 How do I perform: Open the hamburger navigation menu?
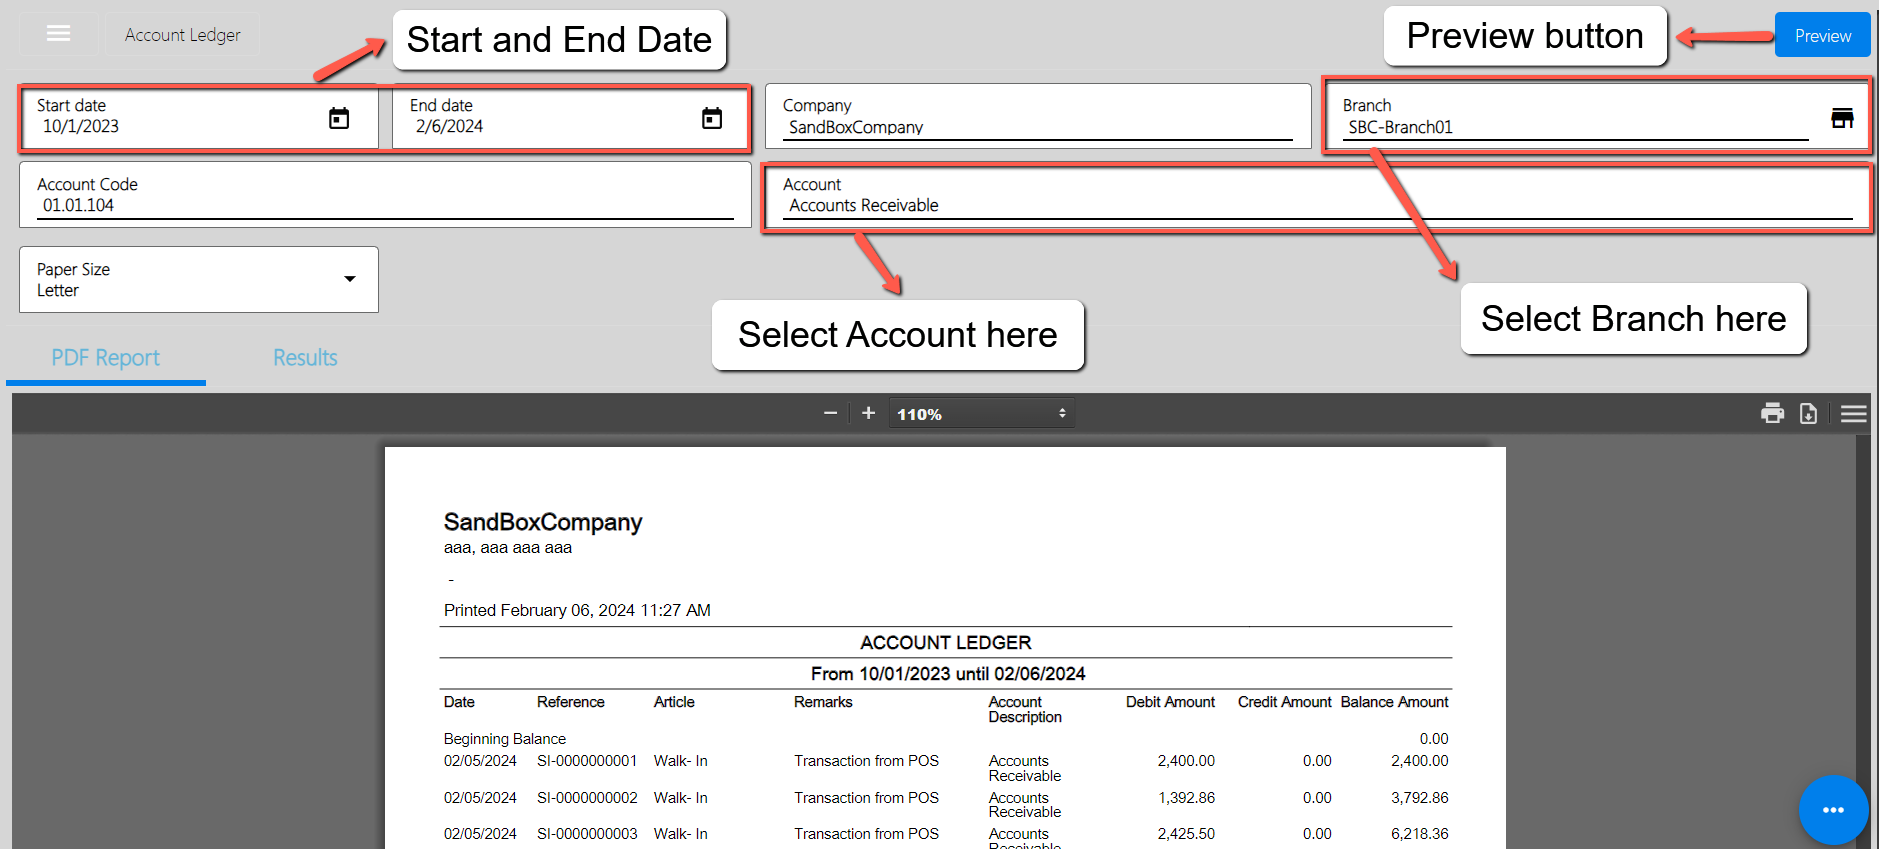[x=59, y=34]
